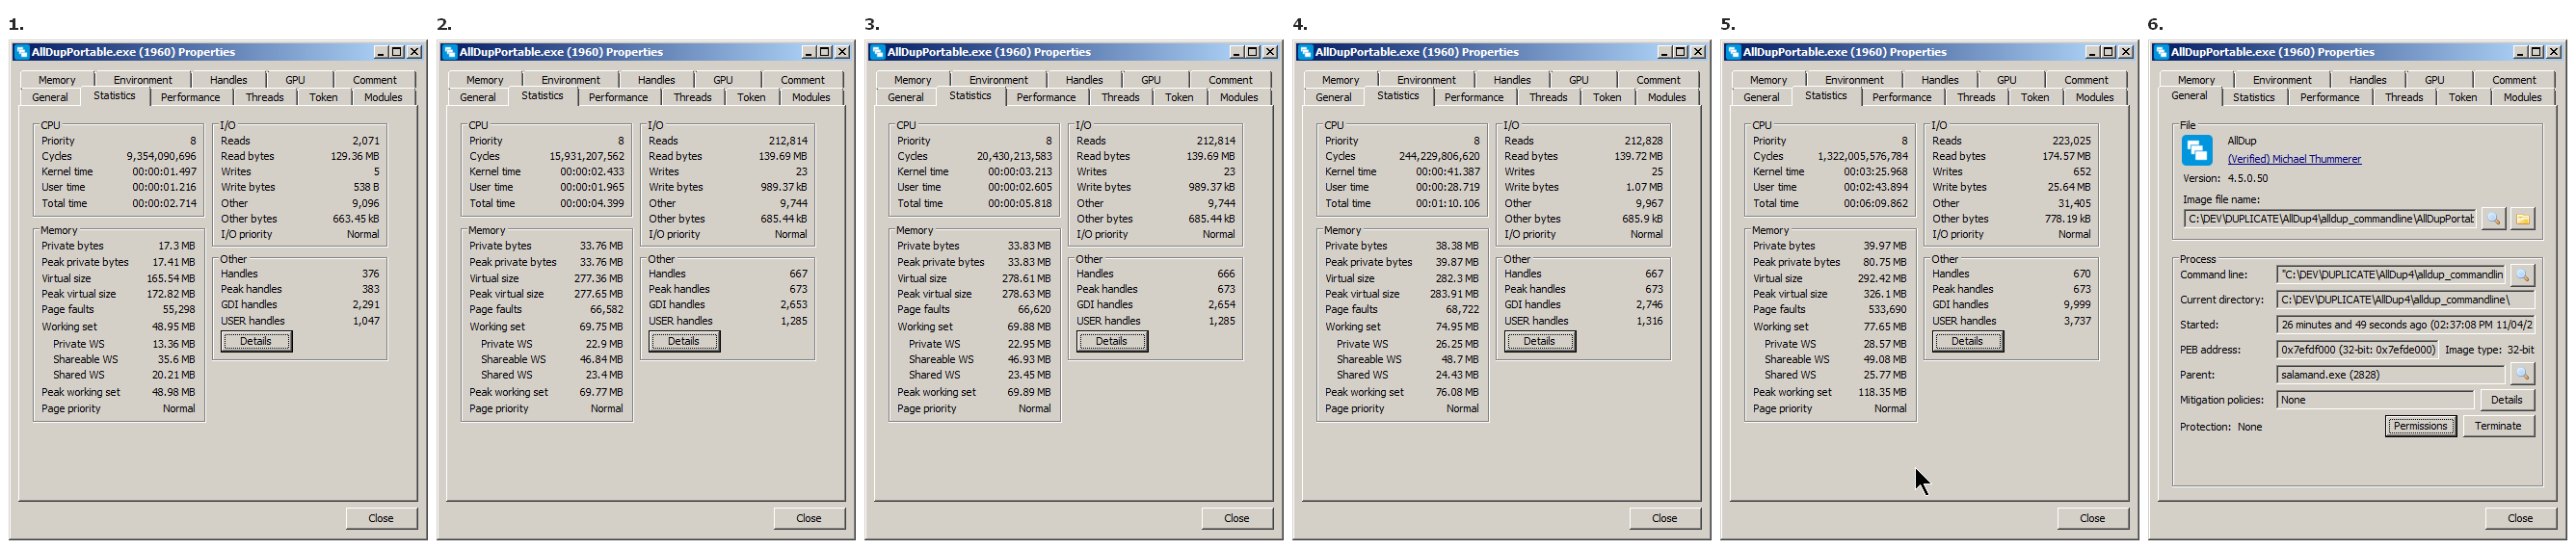This screenshot has width=2576, height=549.
Task: Click the title bar app icon in window 5
Action: click(1733, 52)
